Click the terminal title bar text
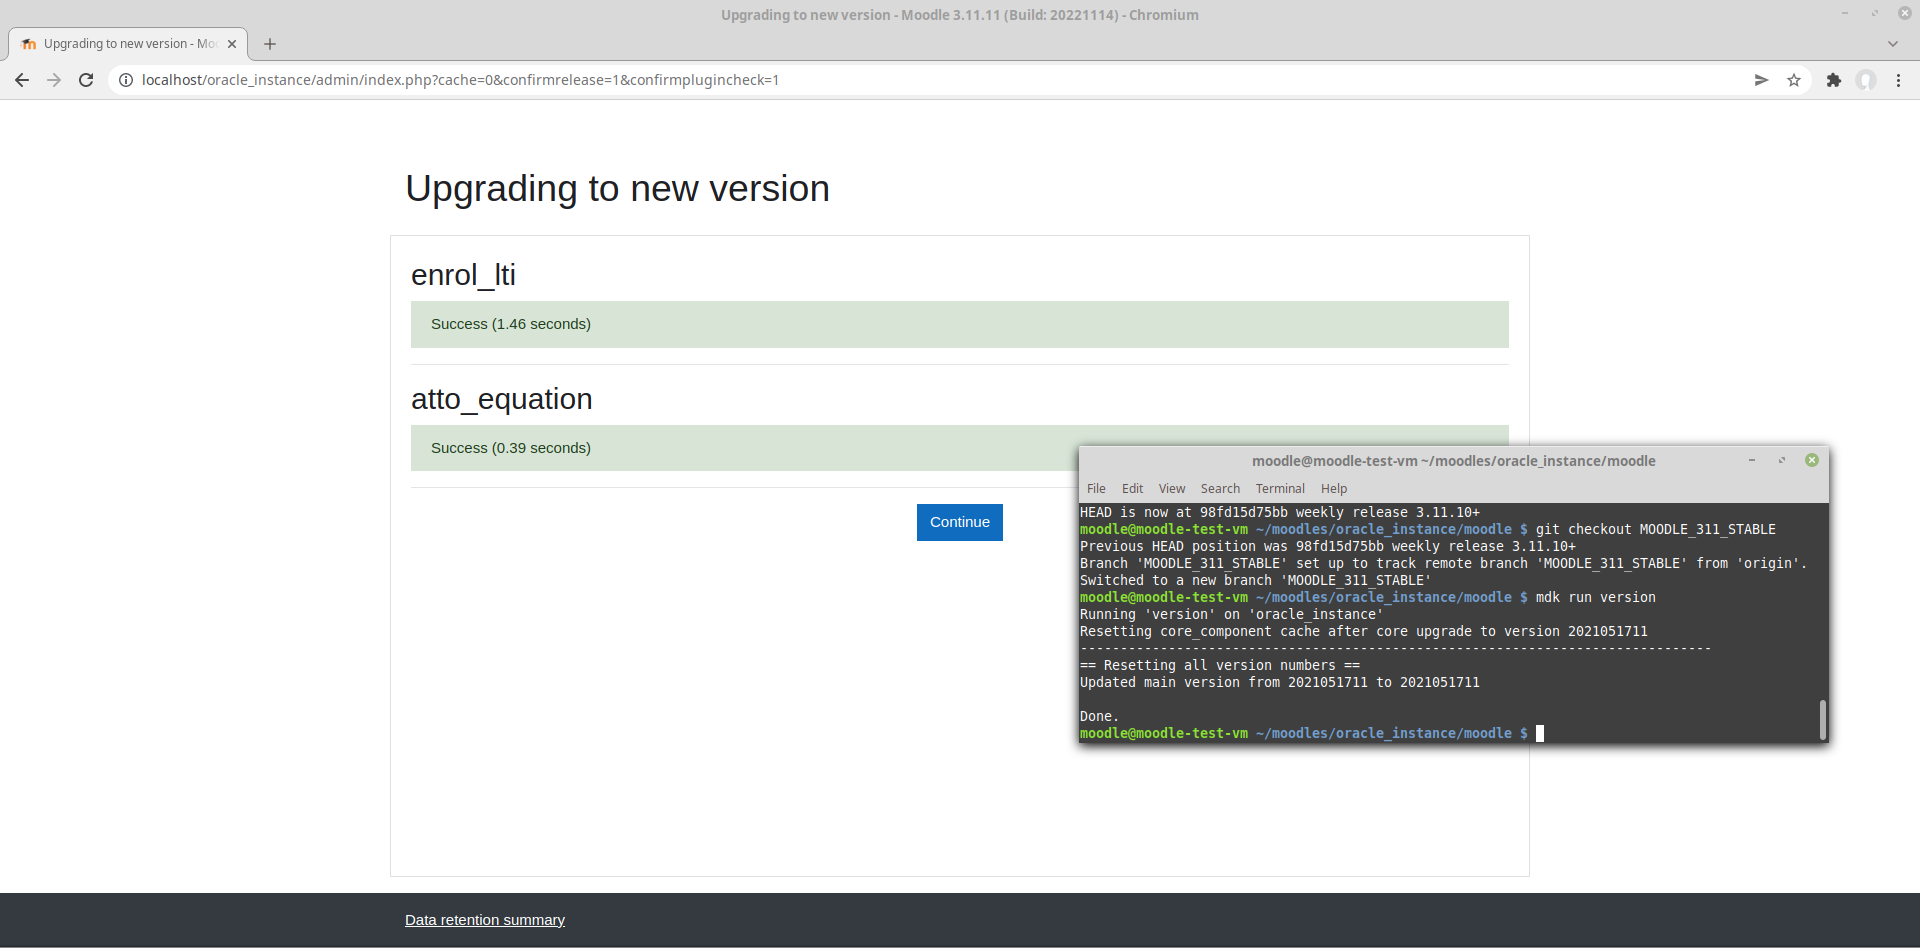The height and width of the screenshot is (948, 1920). [1453, 461]
